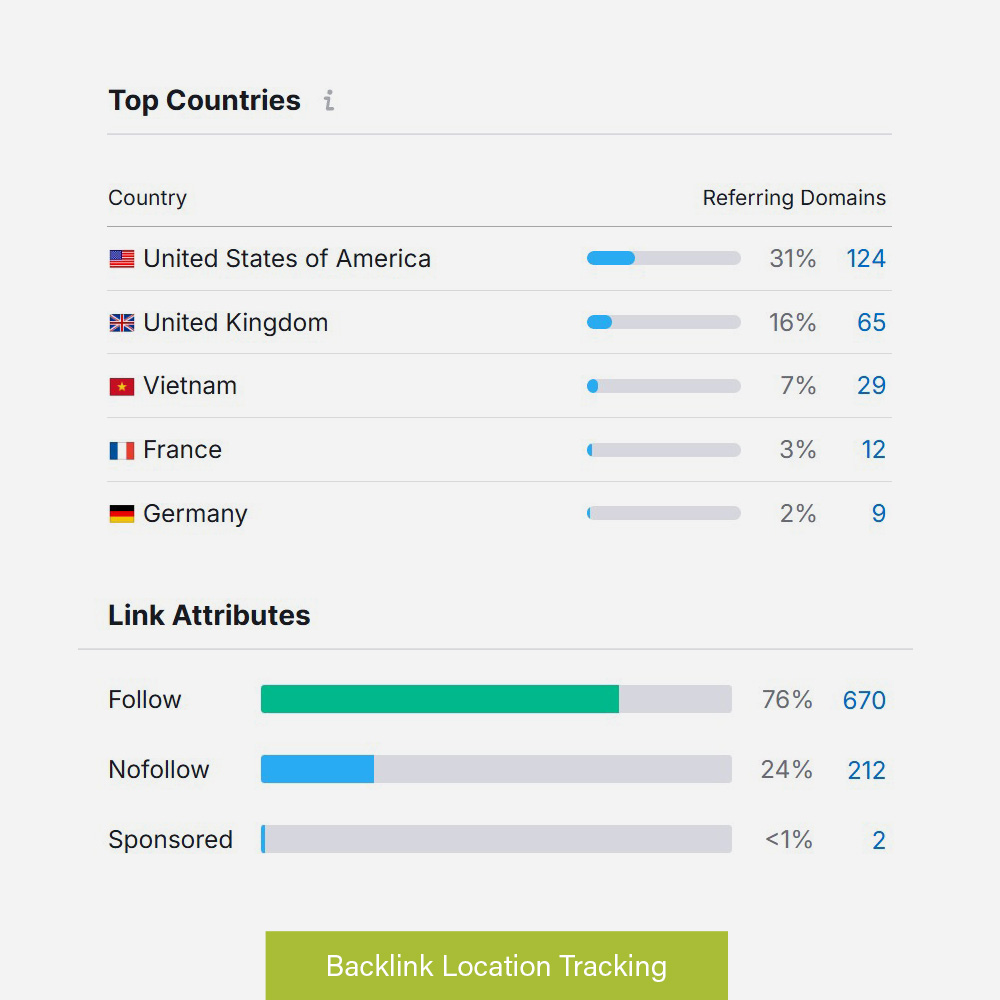Click the Germany flag icon
The width and height of the screenshot is (1000, 1000).
(x=122, y=514)
